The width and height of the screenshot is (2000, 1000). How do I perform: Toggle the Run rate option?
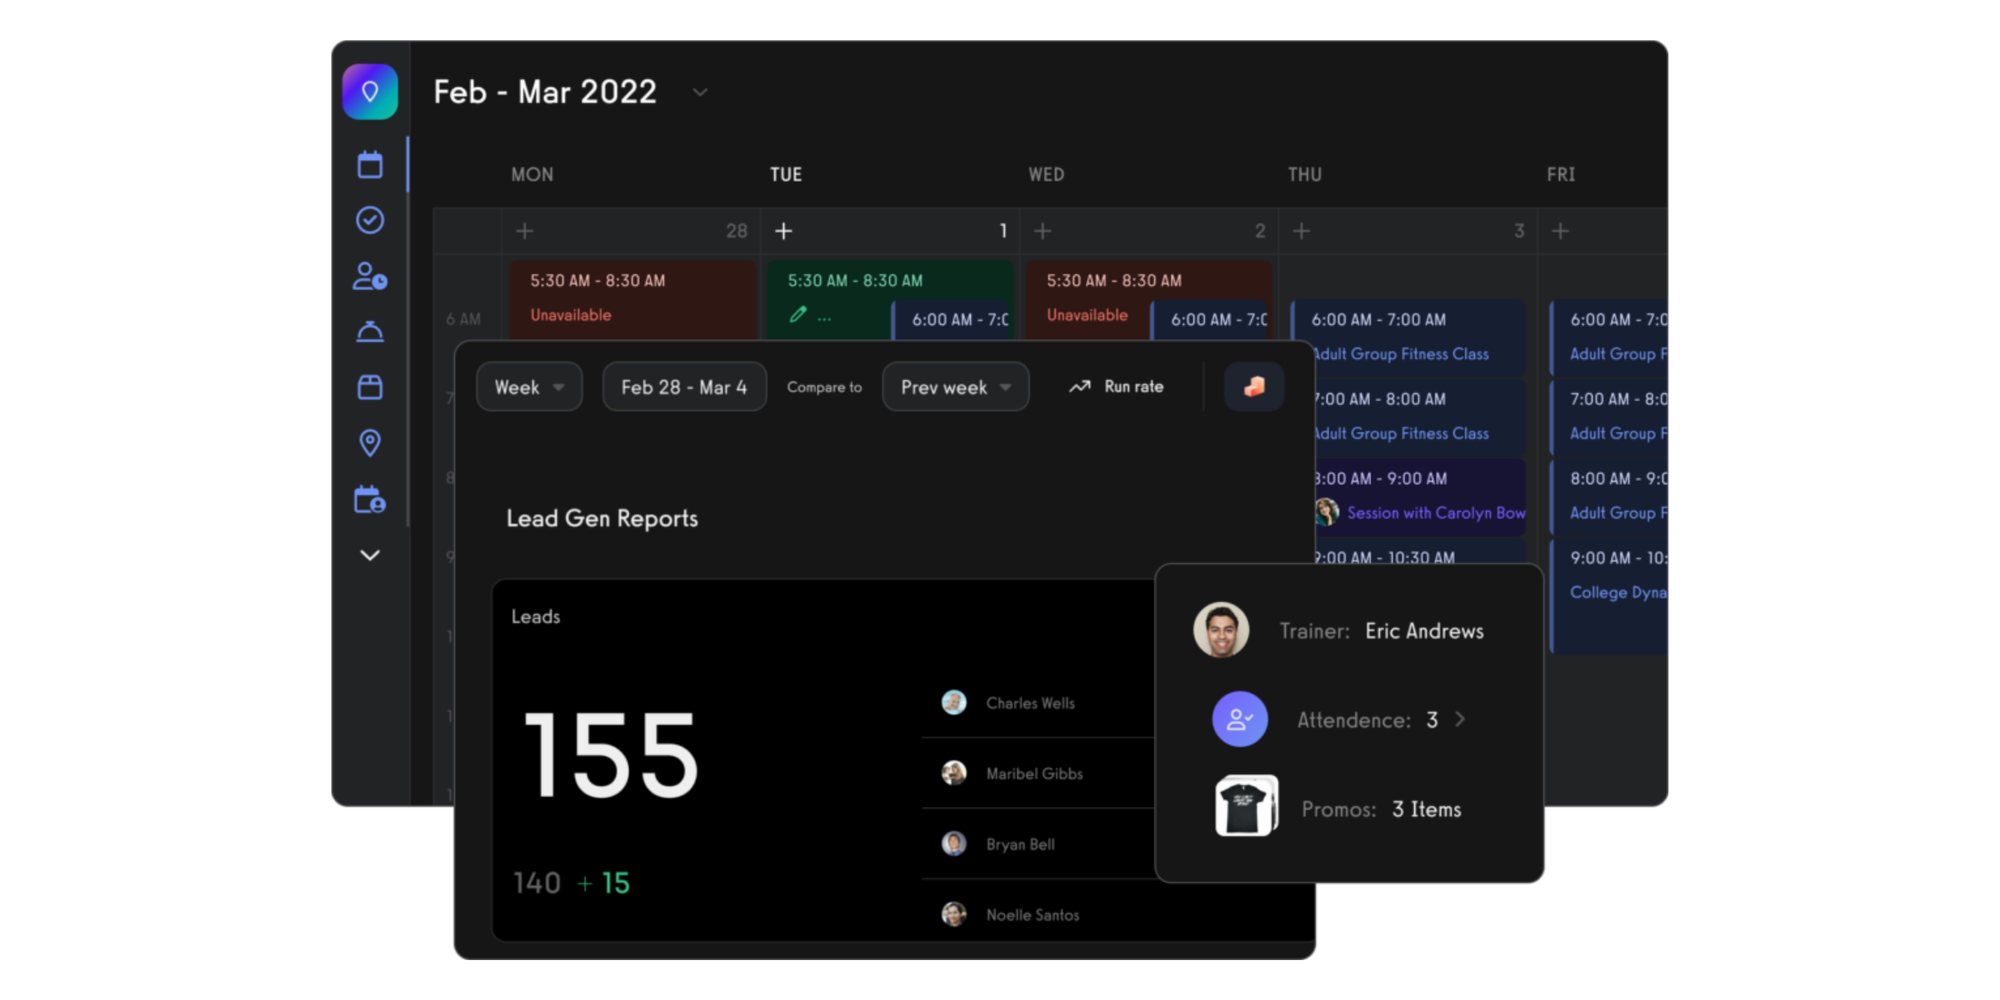(1116, 387)
